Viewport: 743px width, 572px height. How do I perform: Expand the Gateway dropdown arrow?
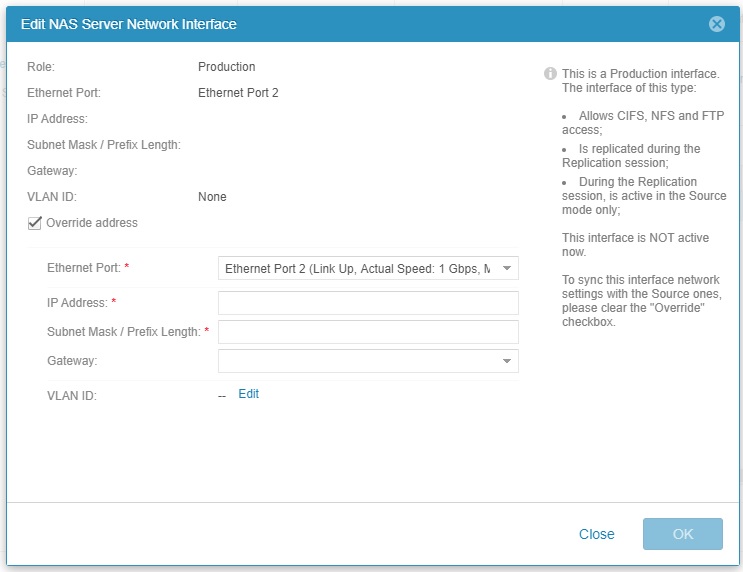tap(507, 361)
